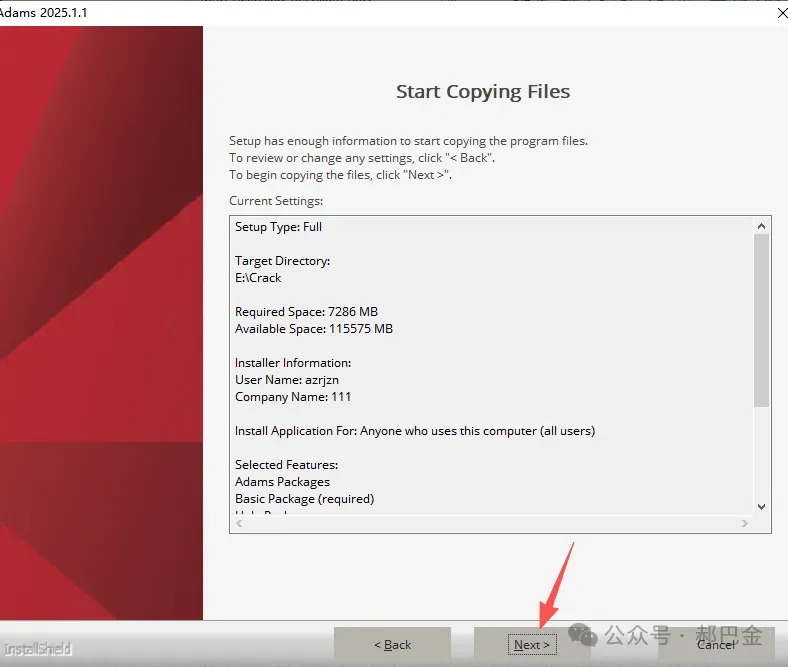Screen dimensions: 788x667
Task: Click the Basic Package (required) entry
Action: pos(305,499)
